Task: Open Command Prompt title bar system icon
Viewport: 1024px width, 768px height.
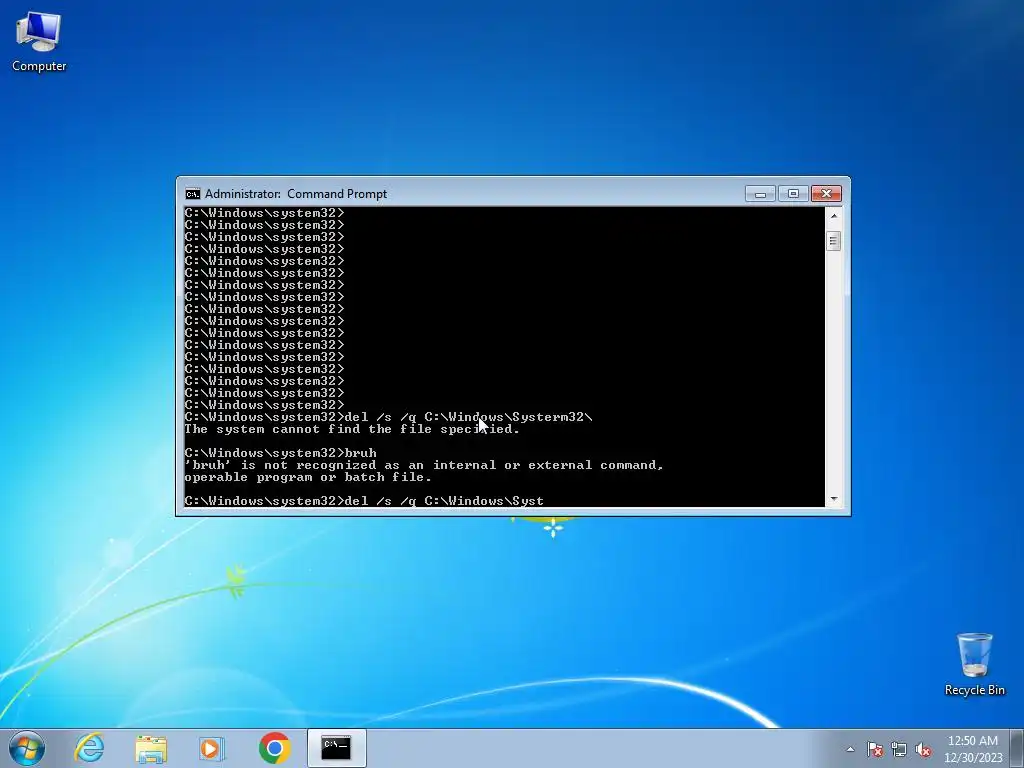Action: pyautogui.click(x=193, y=194)
